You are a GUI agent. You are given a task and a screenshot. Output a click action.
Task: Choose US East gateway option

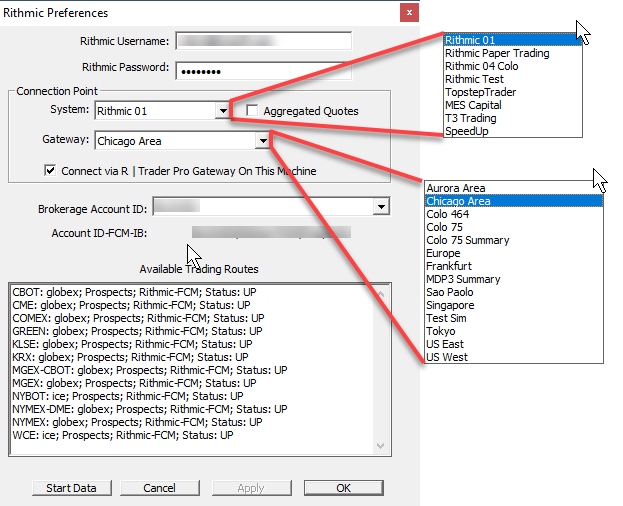pyautogui.click(x=445, y=344)
